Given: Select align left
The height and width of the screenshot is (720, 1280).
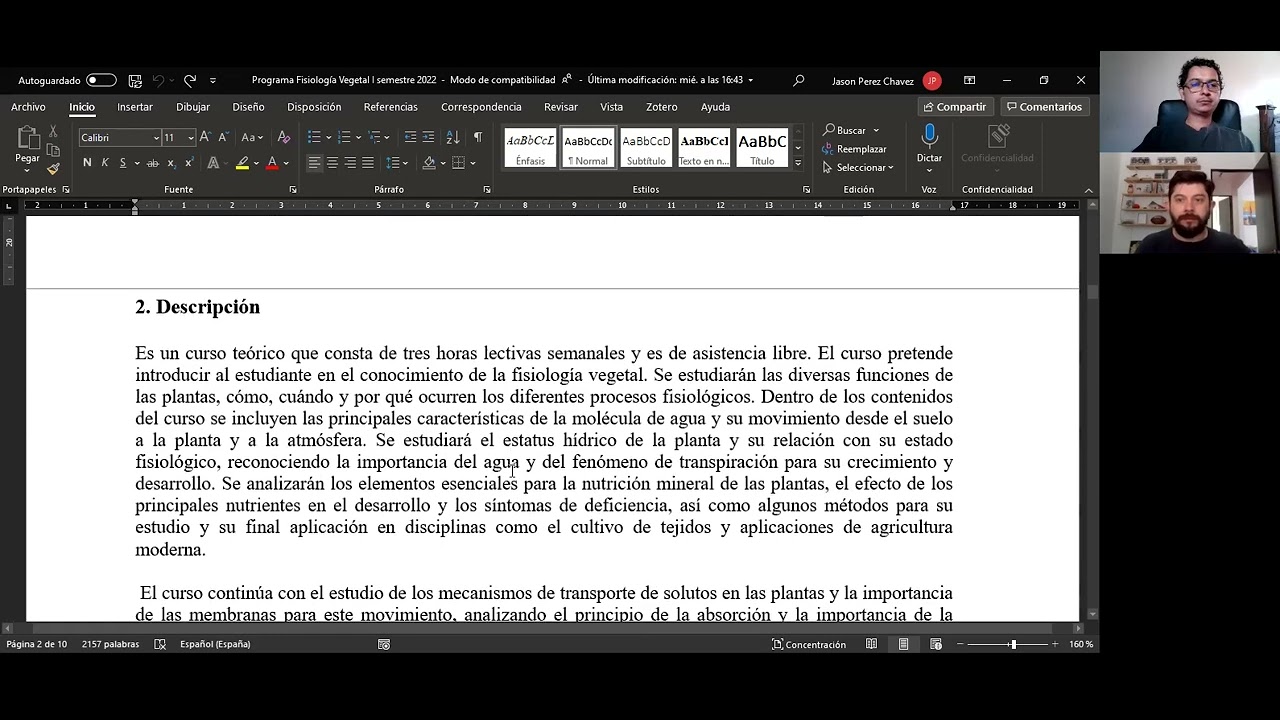Looking at the screenshot, I should (x=314, y=163).
